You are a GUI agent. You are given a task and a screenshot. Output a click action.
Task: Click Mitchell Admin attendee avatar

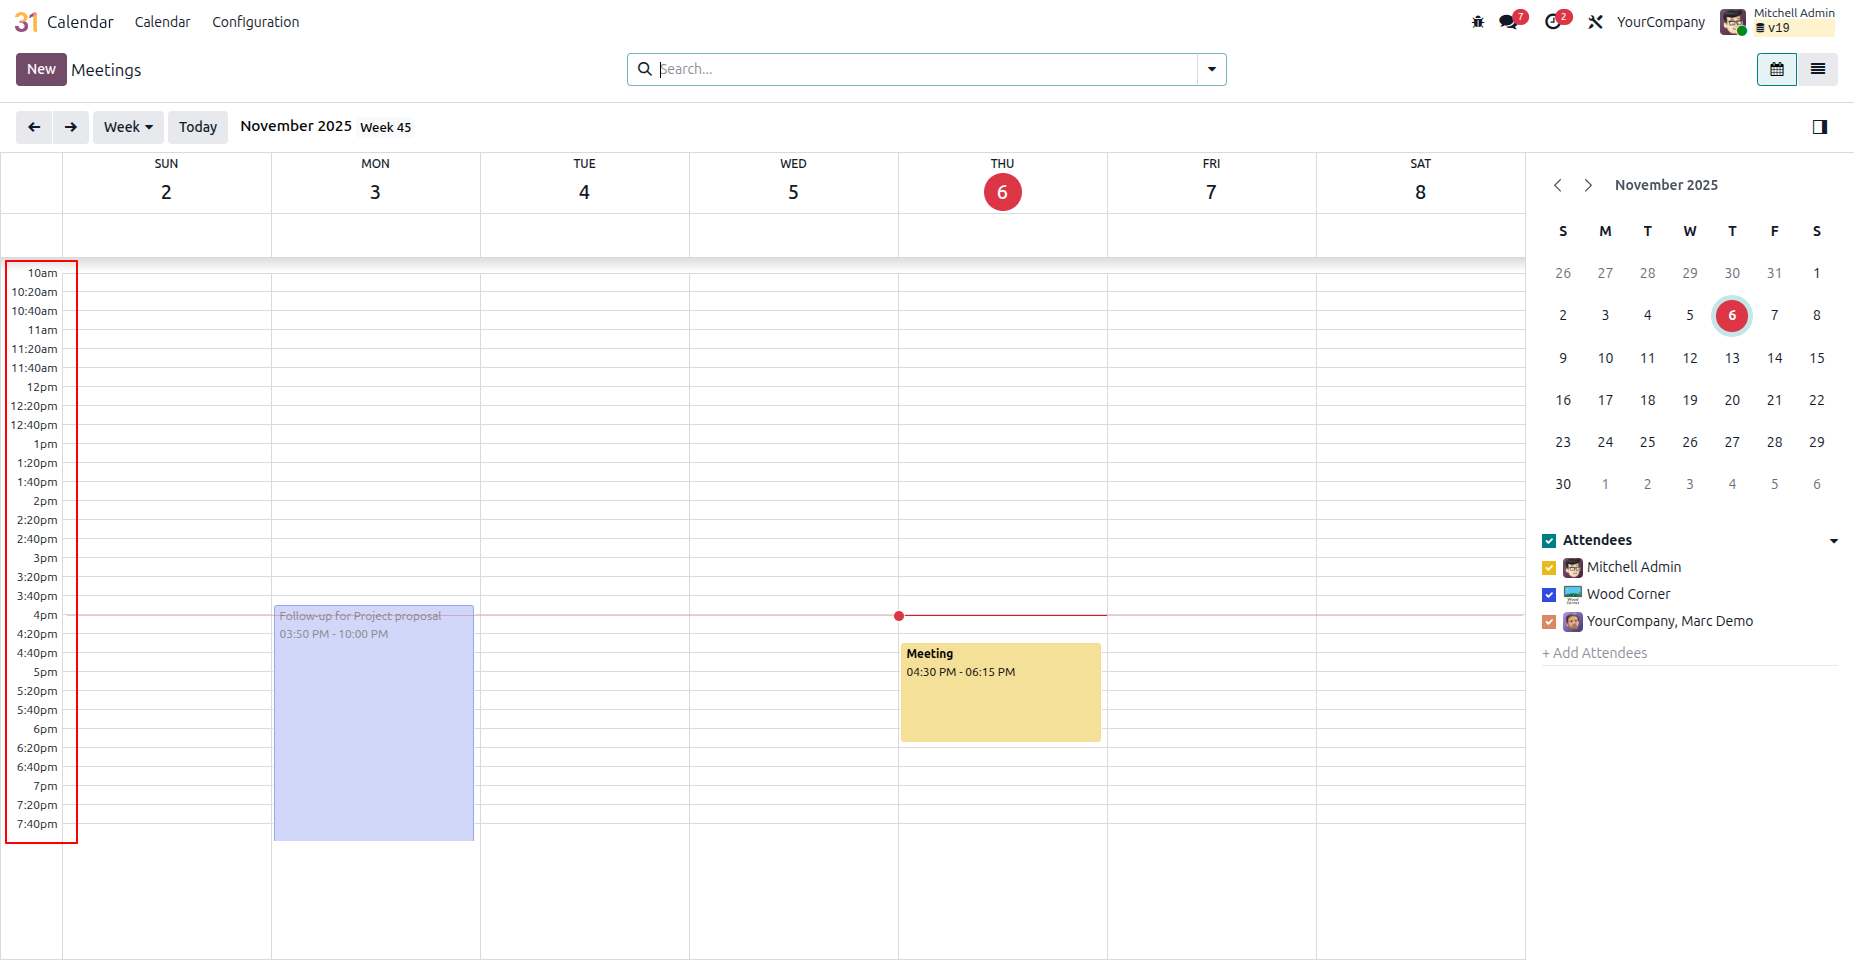(x=1573, y=568)
